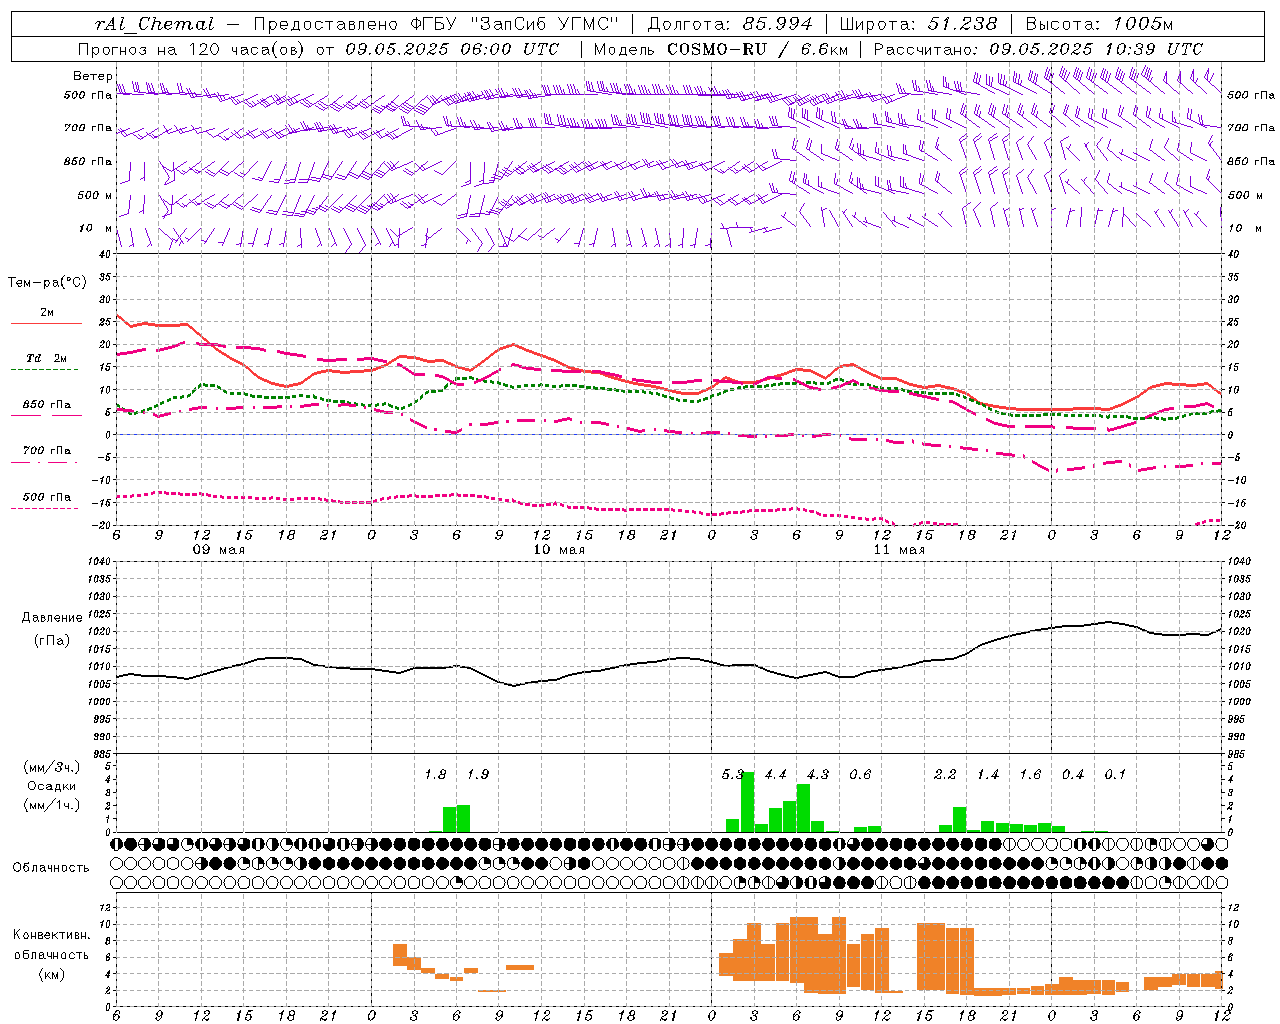Screen dimensions: 1280x1024
Task: Click the 'Осадки' precipitation panel label
Action: [52, 786]
